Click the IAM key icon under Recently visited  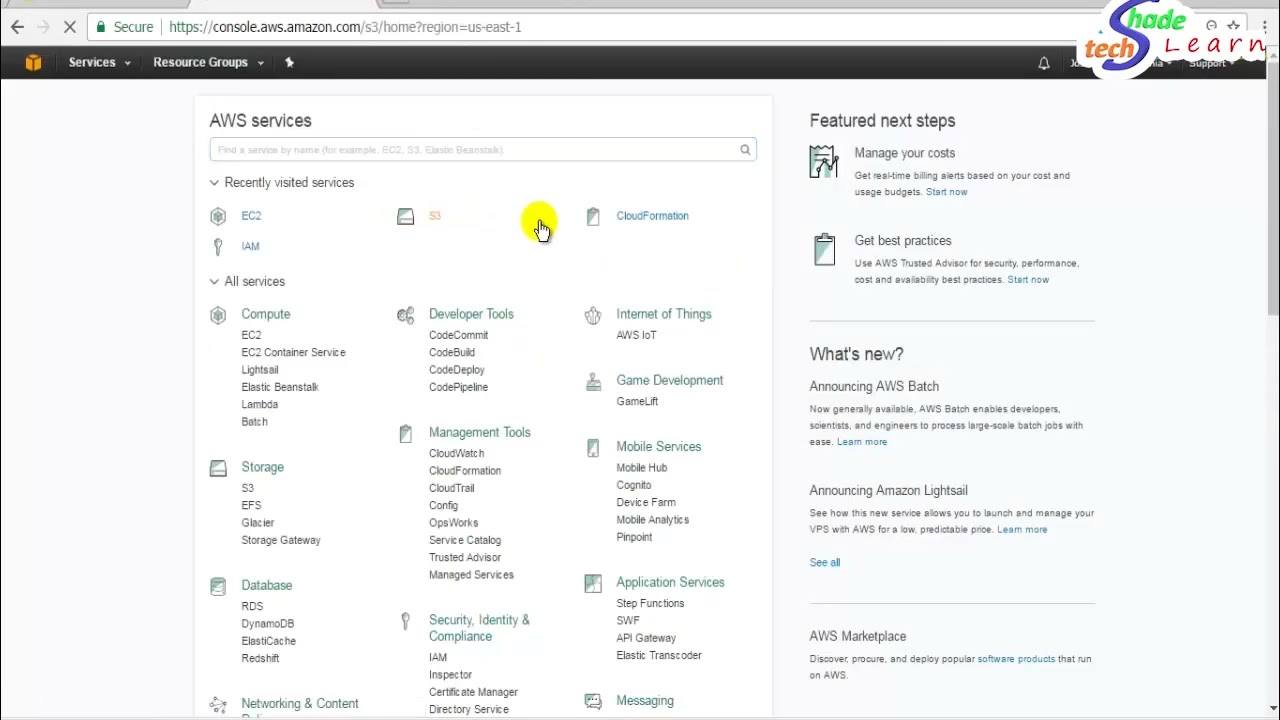pos(218,246)
